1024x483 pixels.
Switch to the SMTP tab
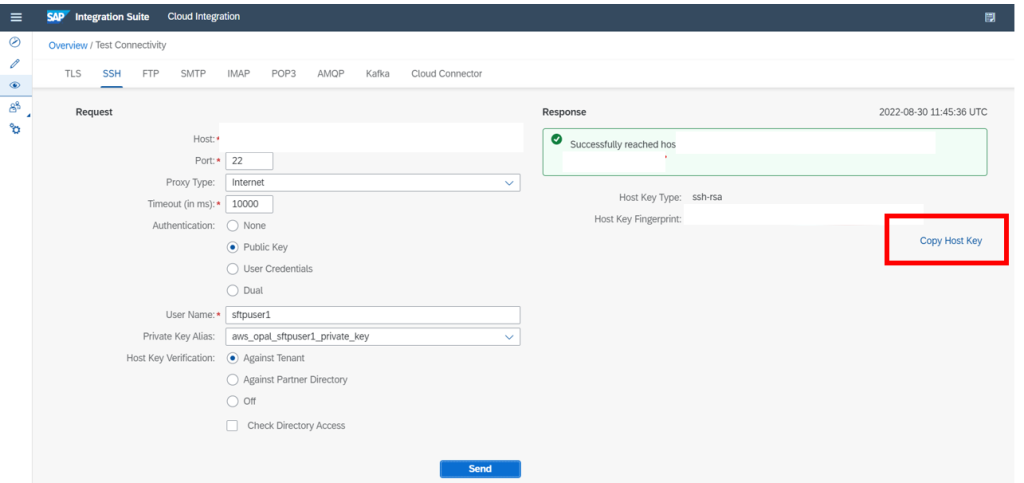(x=193, y=74)
